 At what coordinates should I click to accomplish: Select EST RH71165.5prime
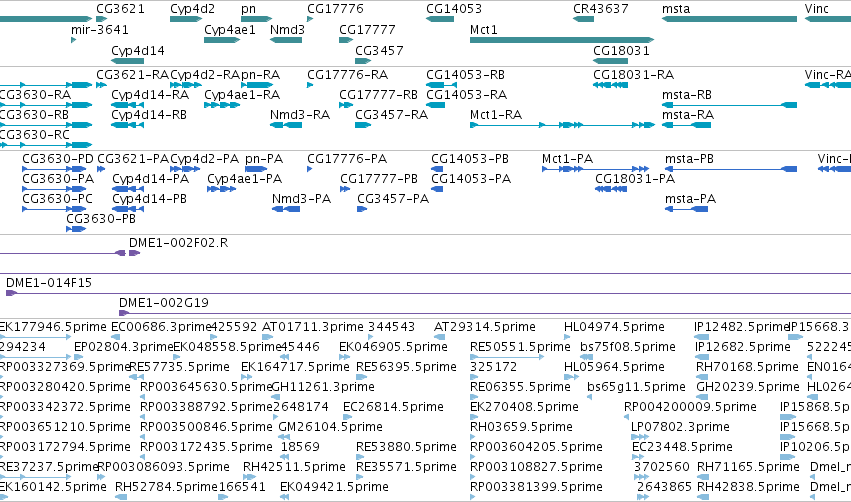[748, 467]
